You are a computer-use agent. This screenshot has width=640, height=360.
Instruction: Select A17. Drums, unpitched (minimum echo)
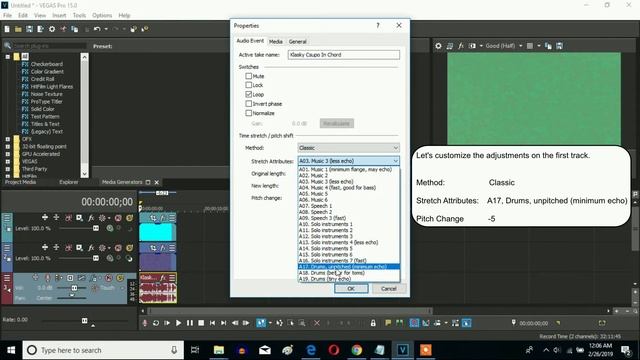click(349, 267)
